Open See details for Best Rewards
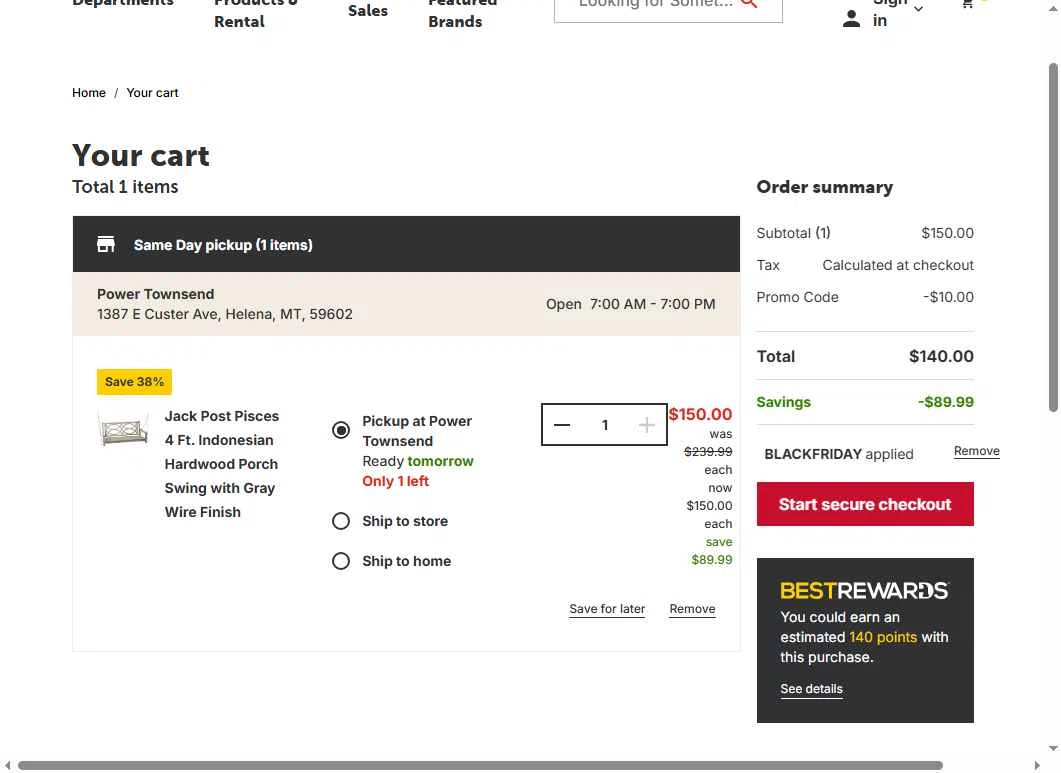 pos(811,689)
